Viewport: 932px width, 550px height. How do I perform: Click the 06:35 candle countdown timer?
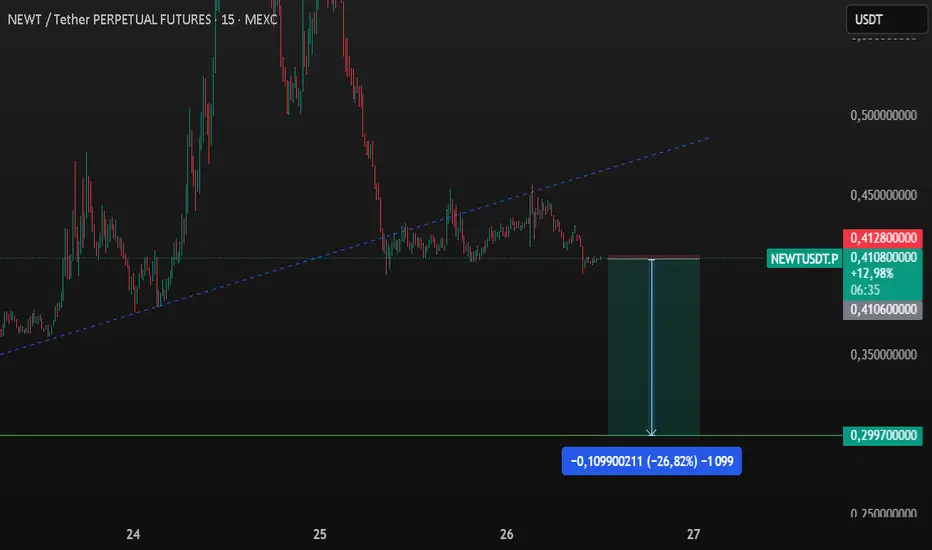pos(865,290)
